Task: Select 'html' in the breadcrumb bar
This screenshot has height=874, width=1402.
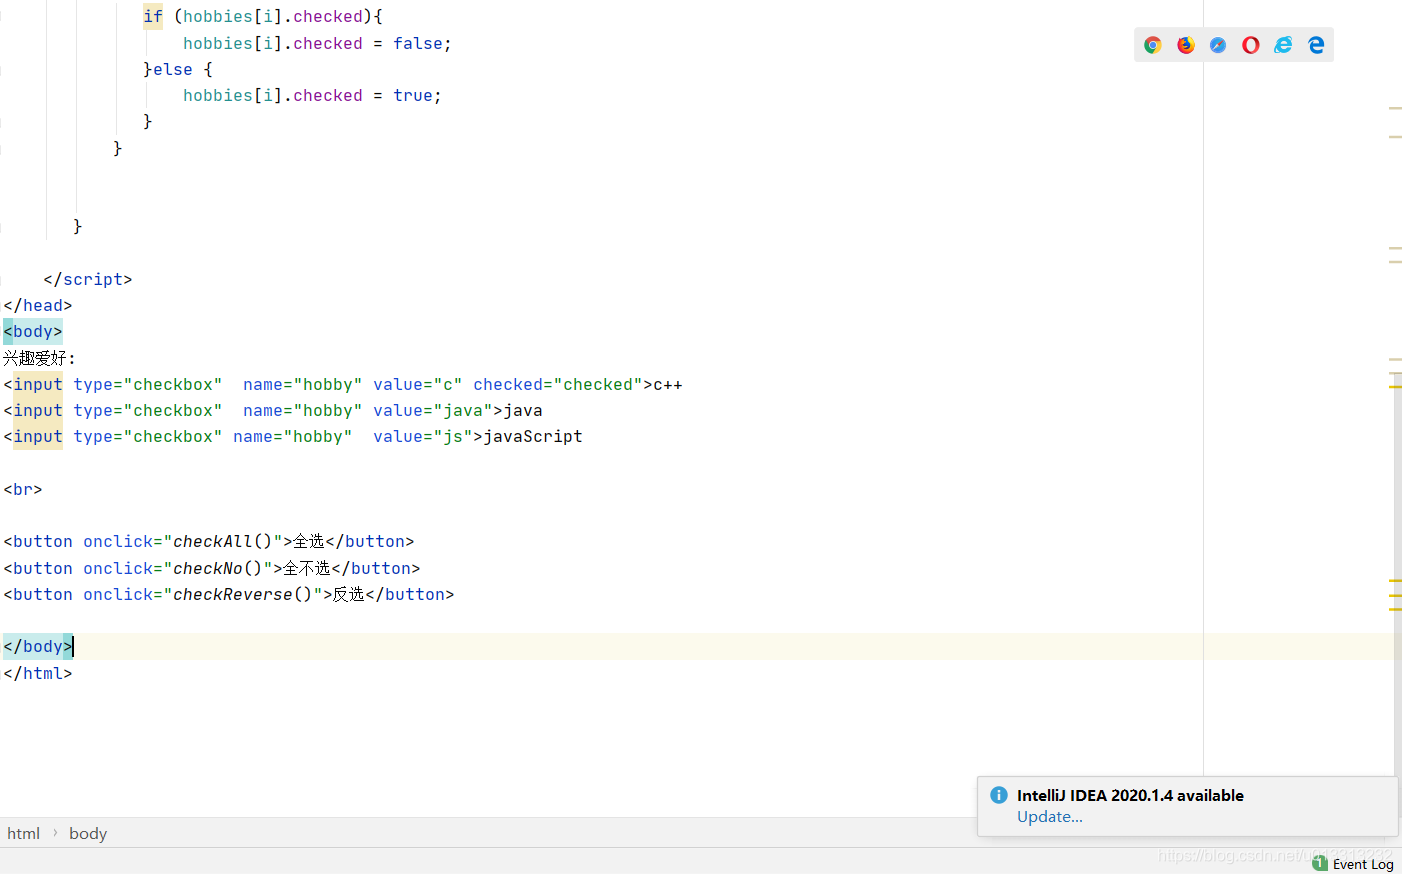Action: 24,833
